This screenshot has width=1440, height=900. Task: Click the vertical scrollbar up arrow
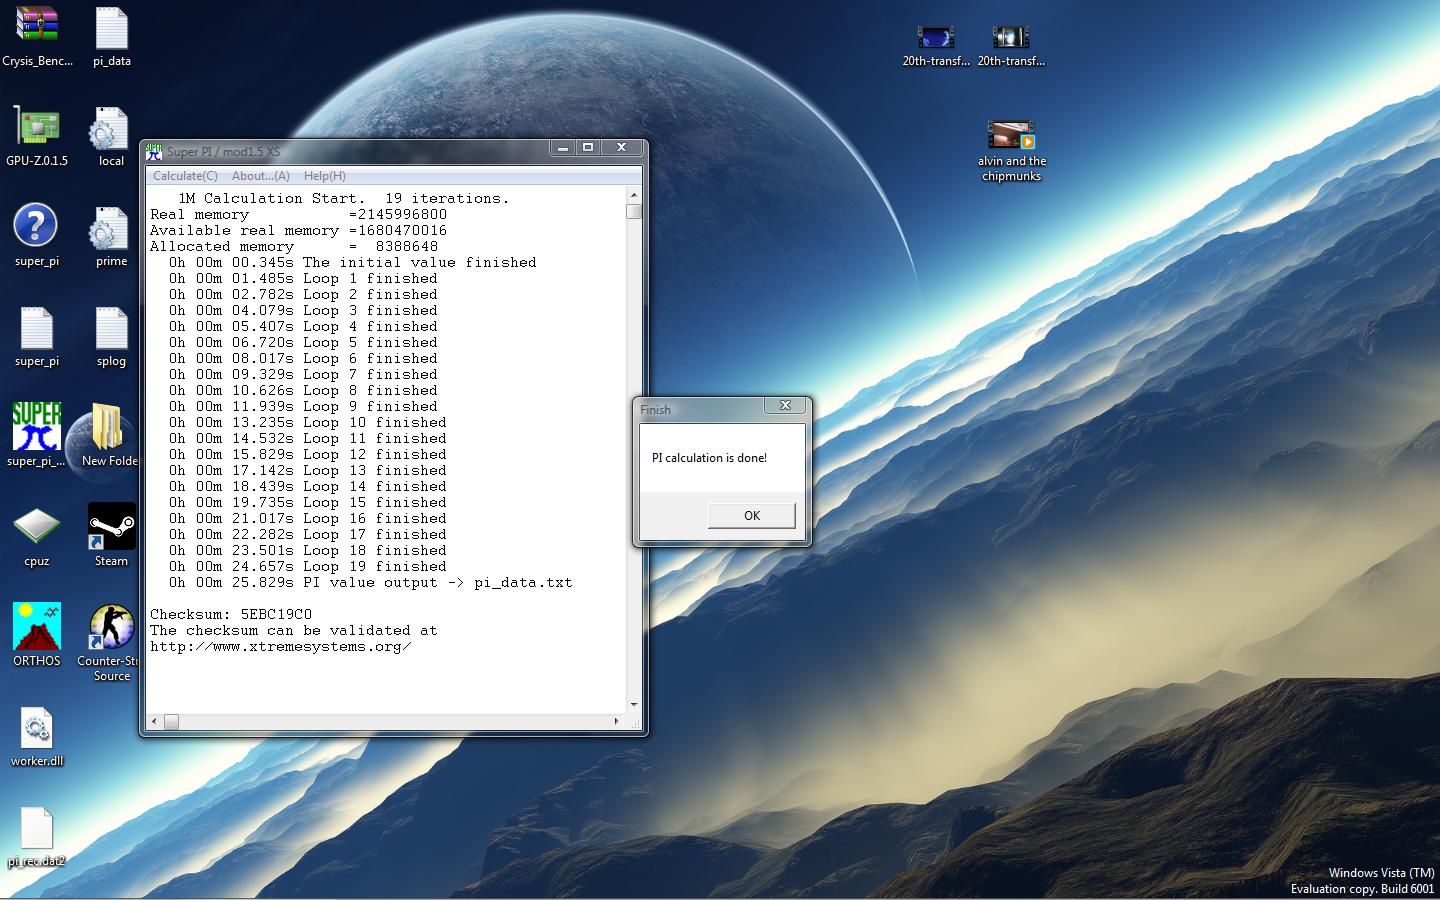[x=634, y=195]
